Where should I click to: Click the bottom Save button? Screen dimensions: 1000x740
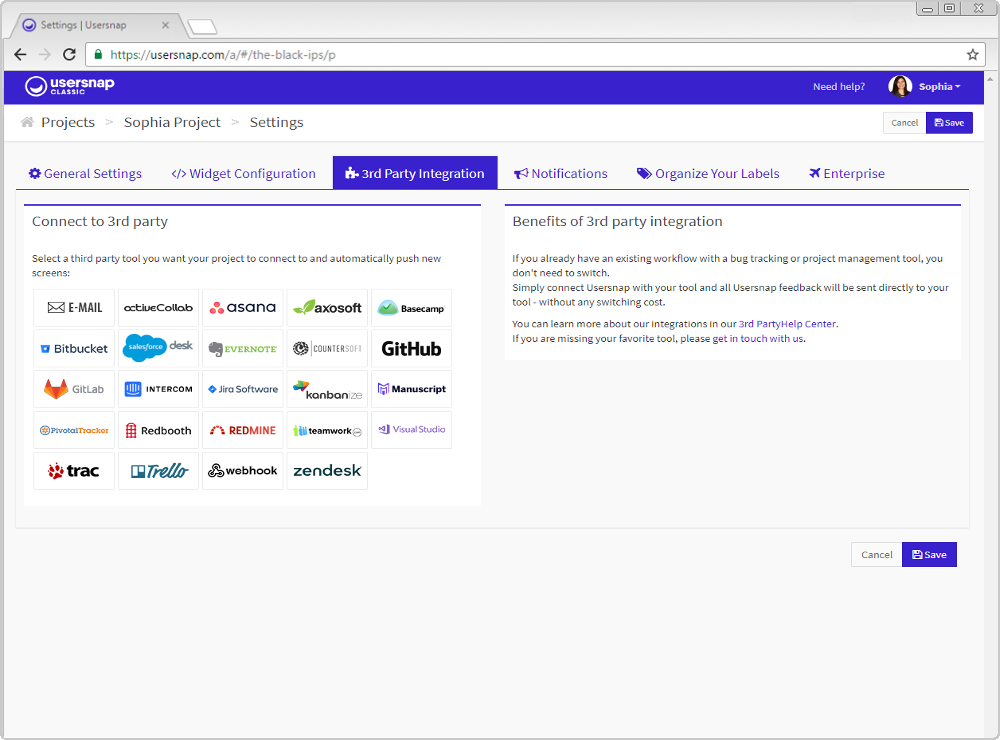coord(929,554)
